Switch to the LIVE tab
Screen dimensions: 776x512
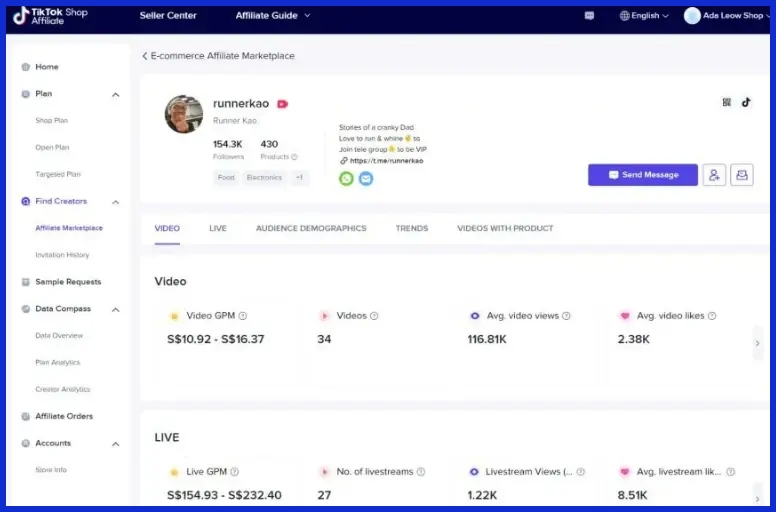(x=218, y=229)
